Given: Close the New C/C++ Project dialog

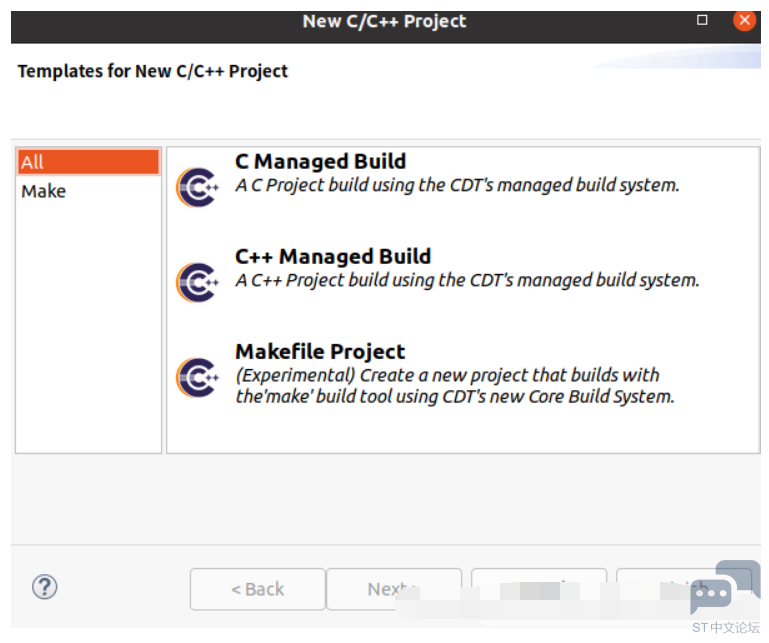Looking at the screenshot, I should coord(744,20).
